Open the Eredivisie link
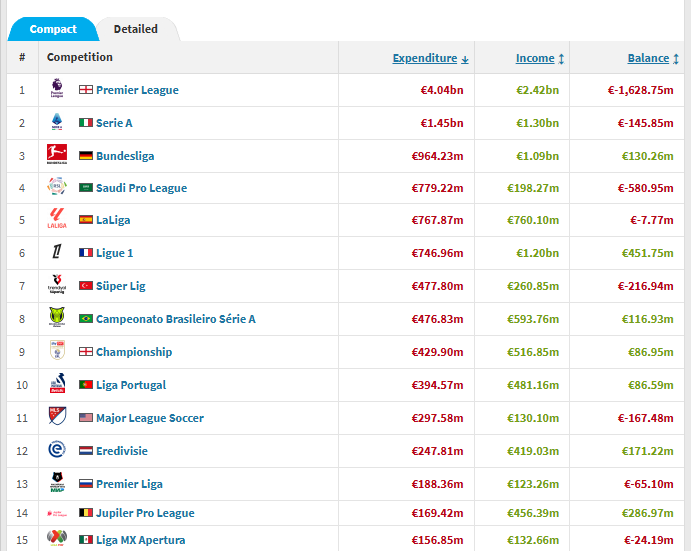 click(x=122, y=451)
